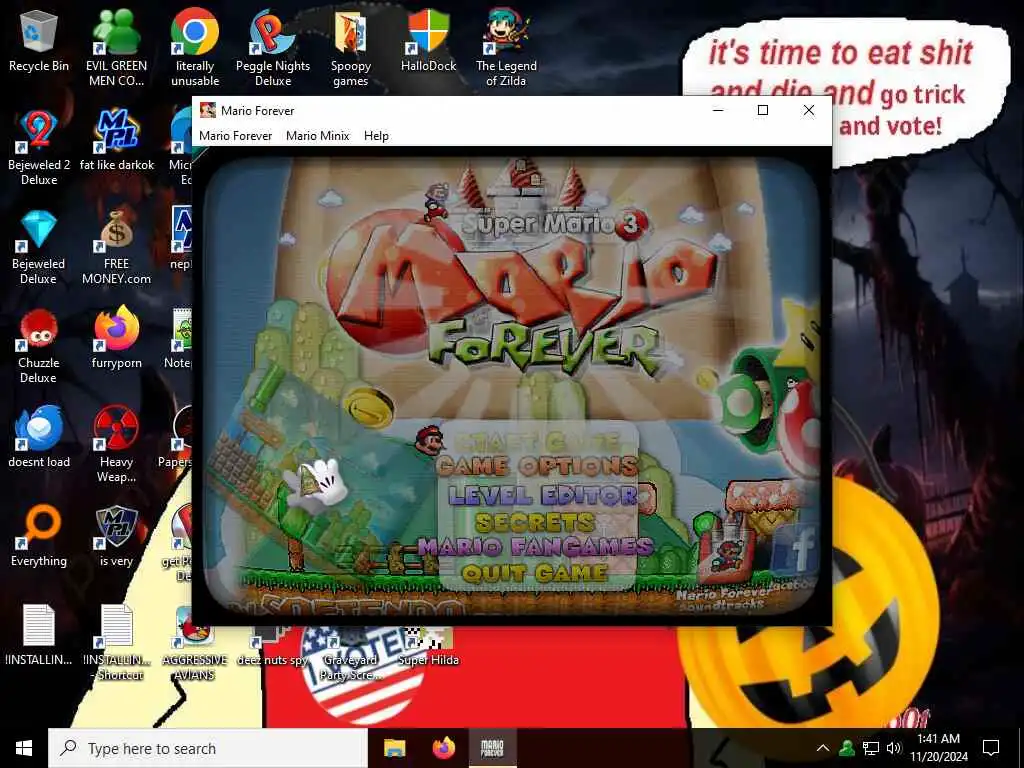Open the 'doesnt load' Thunderbird shortcut
Image resolution: width=1024 pixels, height=768 pixels.
tap(39, 436)
